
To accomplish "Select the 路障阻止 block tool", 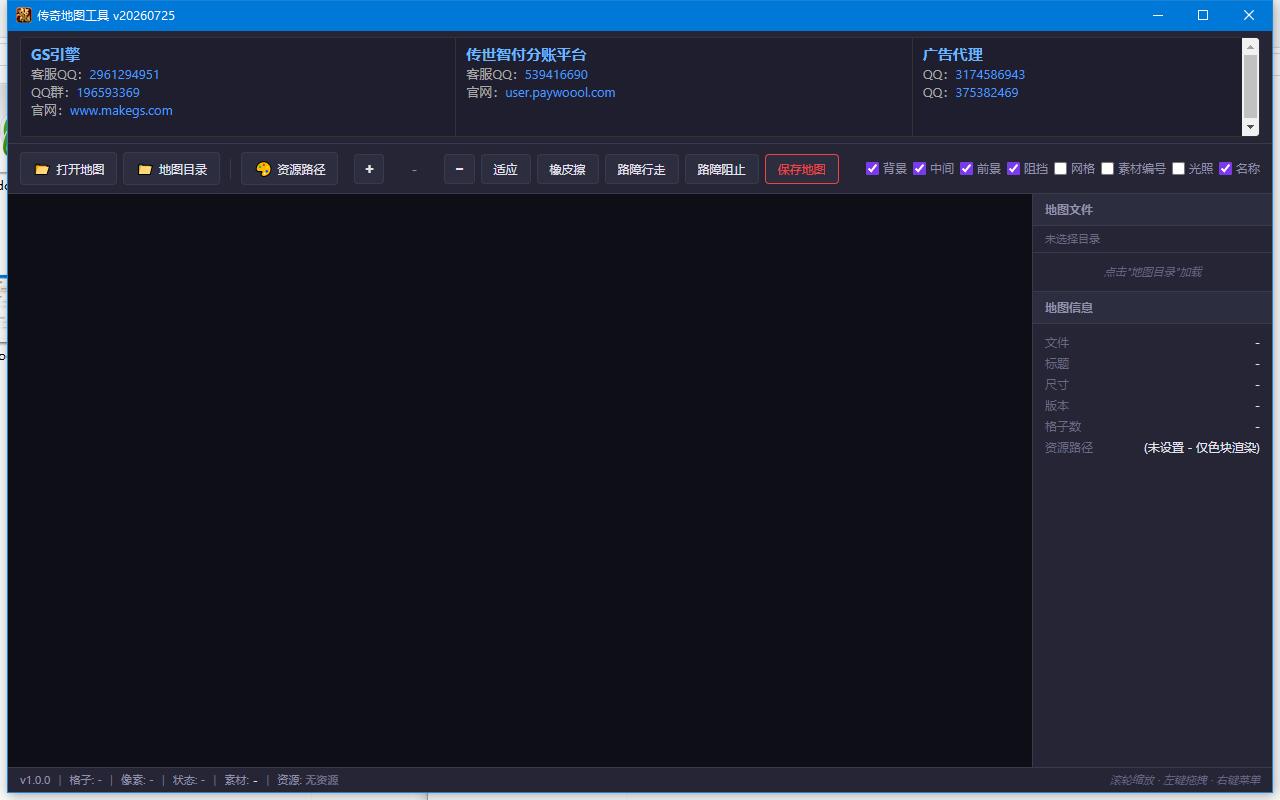I will [x=722, y=169].
